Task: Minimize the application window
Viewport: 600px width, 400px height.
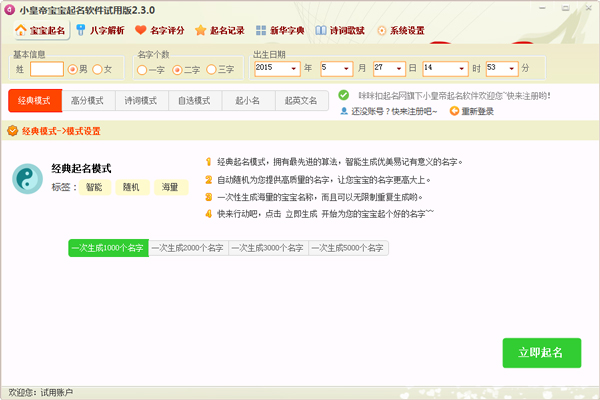Action: point(542,8)
